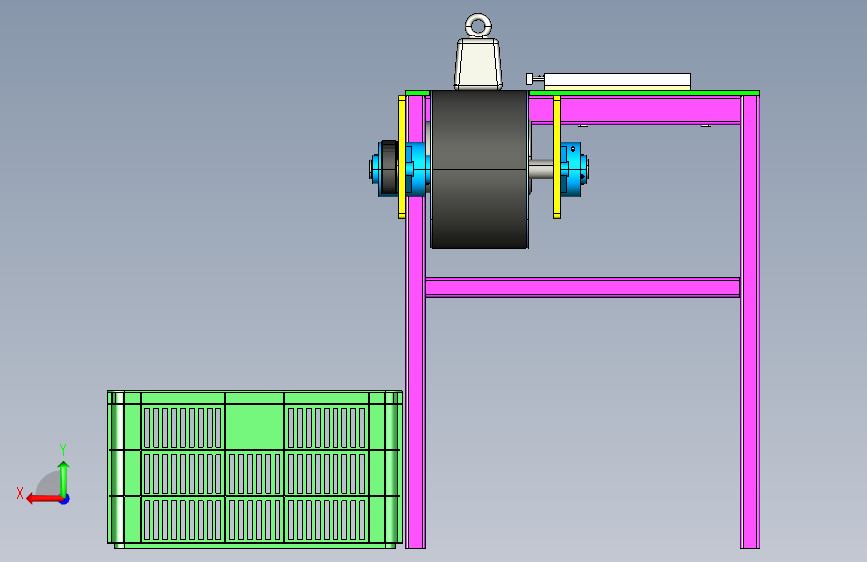This screenshot has width=867, height=562.
Task: Select the black pulley on the left shaft end
Action: pyautogui.click(x=389, y=168)
